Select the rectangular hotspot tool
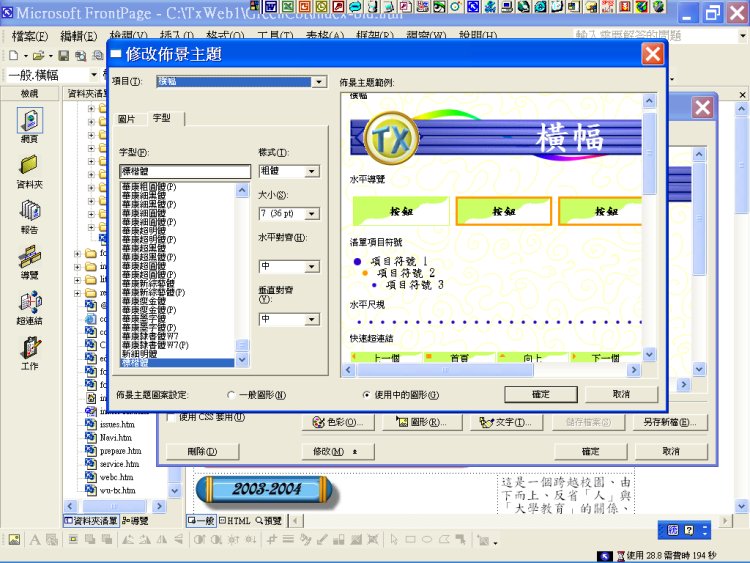Screen dimensions: 750x563 pyautogui.click(x=410, y=540)
